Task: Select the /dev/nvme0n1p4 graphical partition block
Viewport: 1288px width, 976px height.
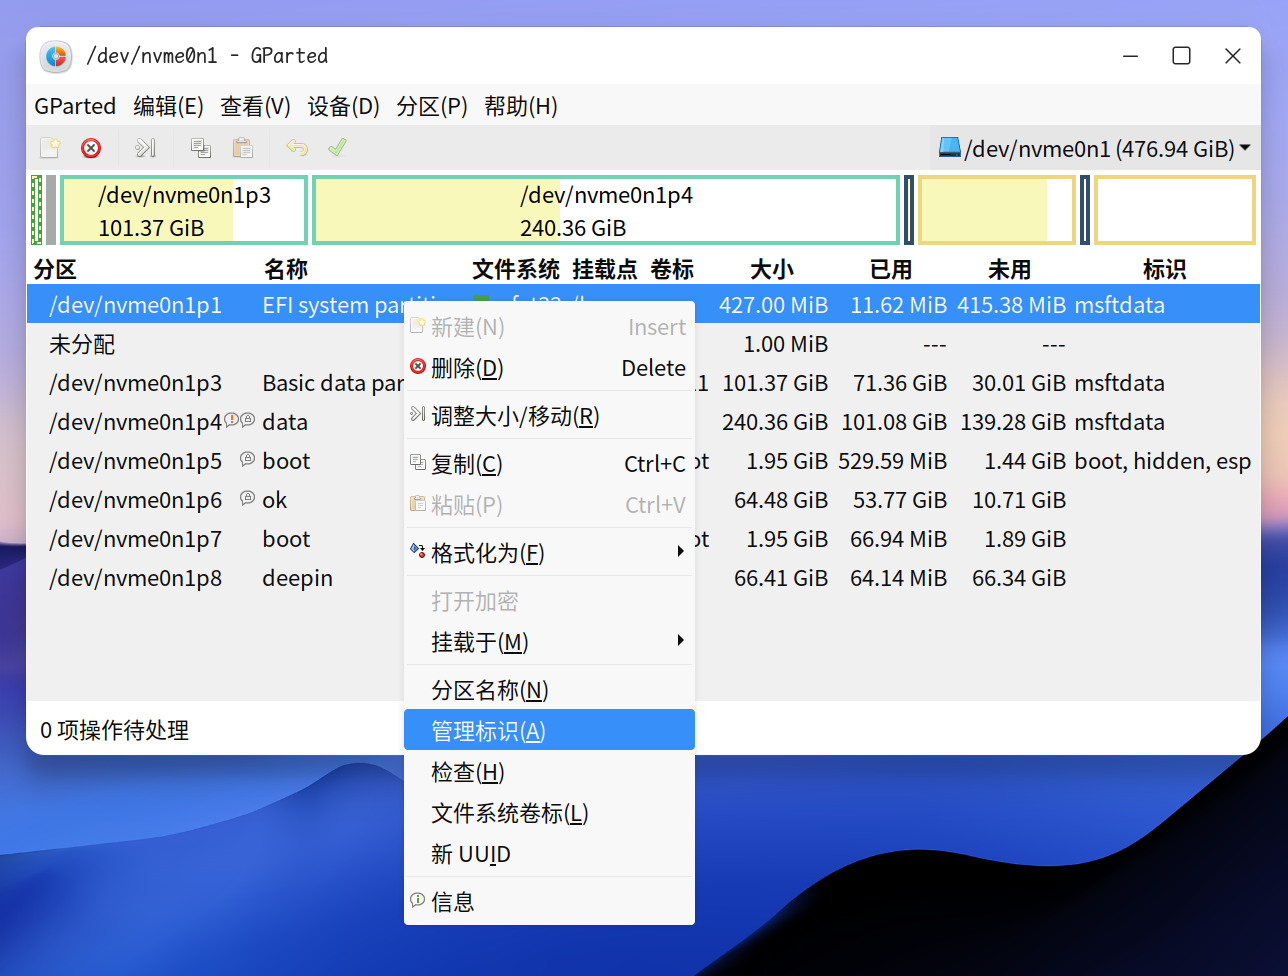Action: (x=605, y=210)
